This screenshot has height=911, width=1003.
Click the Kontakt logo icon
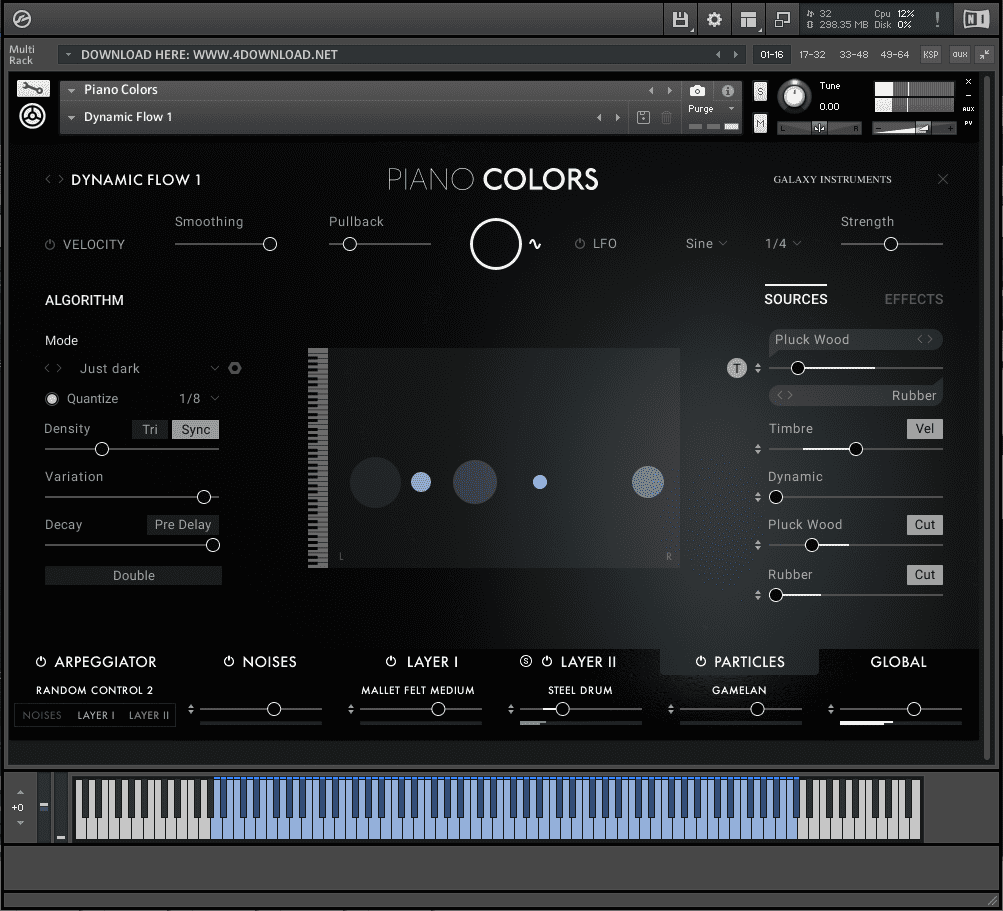(22, 19)
